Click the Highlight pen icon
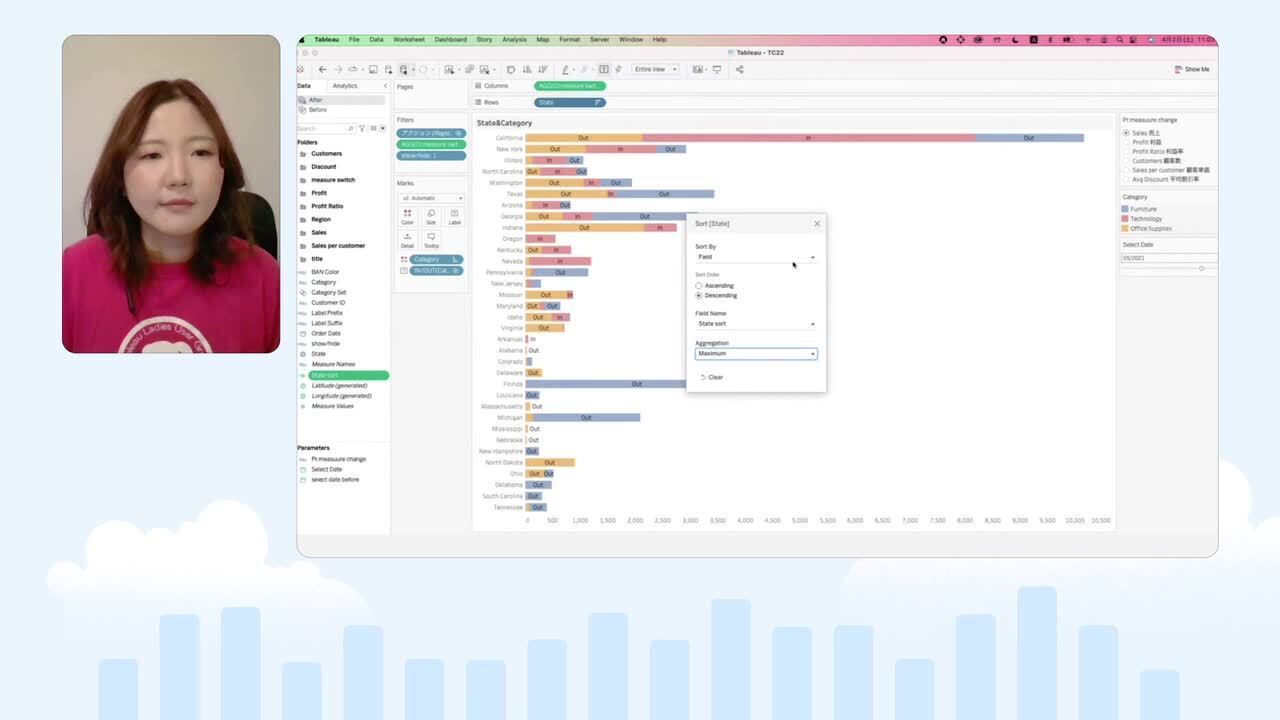The height and width of the screenshot is (720, 1280). [566, 70]
